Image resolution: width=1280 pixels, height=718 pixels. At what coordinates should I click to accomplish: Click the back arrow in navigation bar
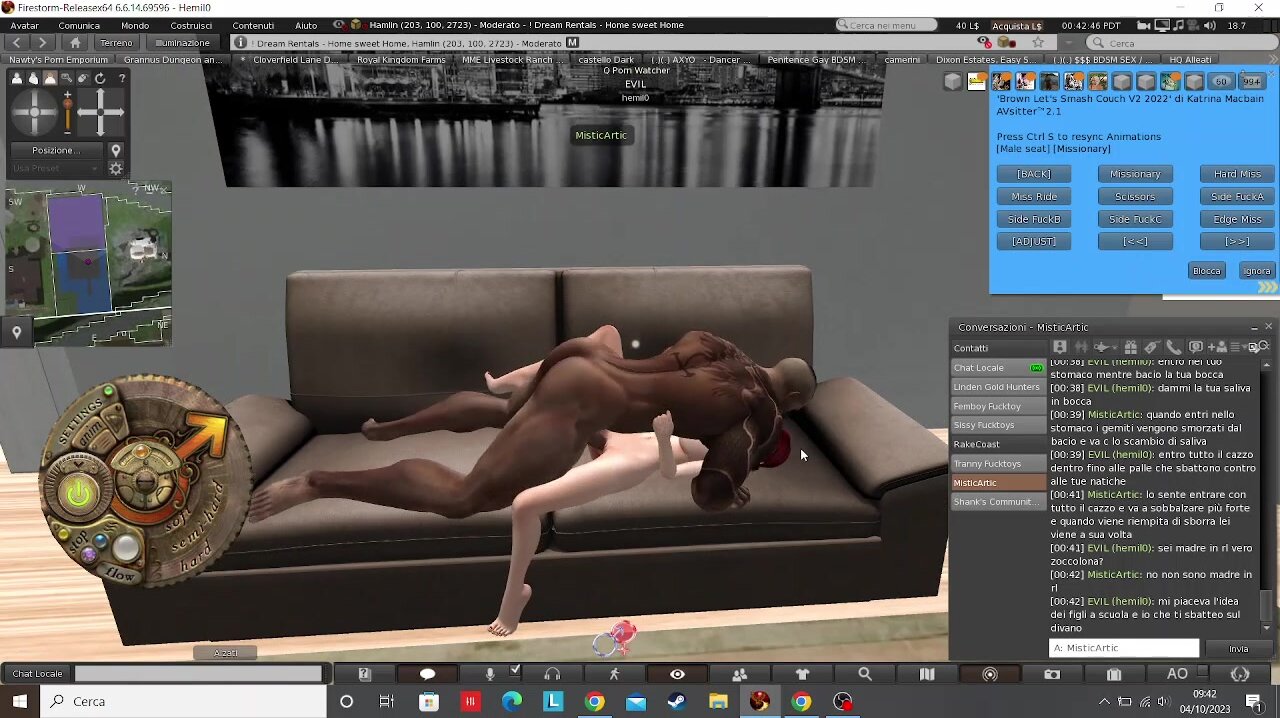tap(17, 43)
